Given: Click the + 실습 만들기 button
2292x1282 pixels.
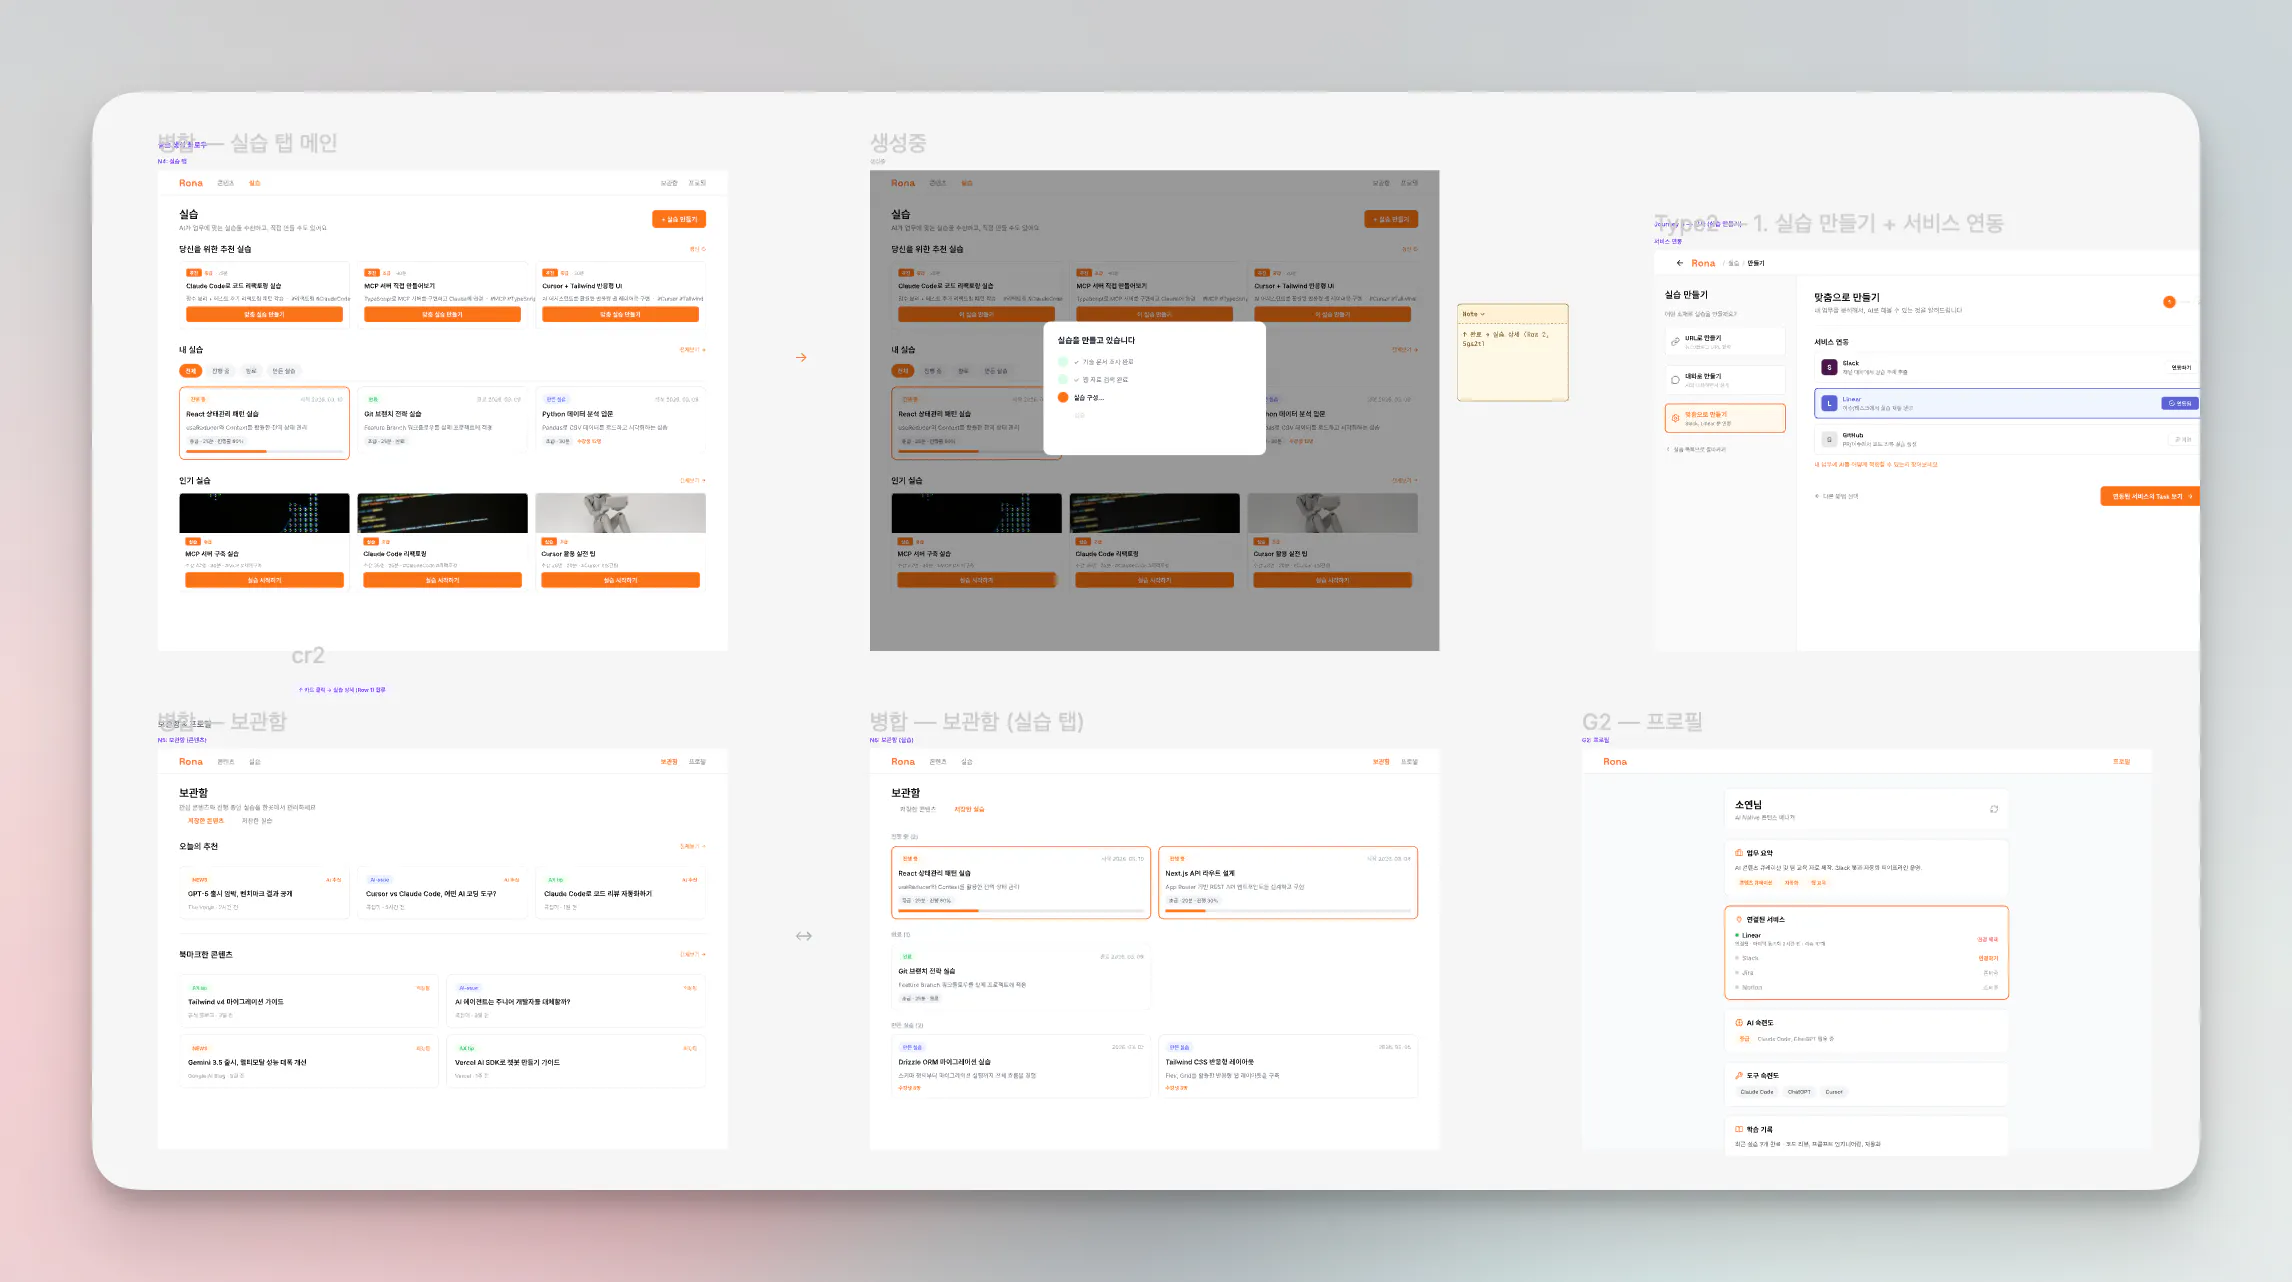Looking at the screenshot, I should click(x=679, y=219).
